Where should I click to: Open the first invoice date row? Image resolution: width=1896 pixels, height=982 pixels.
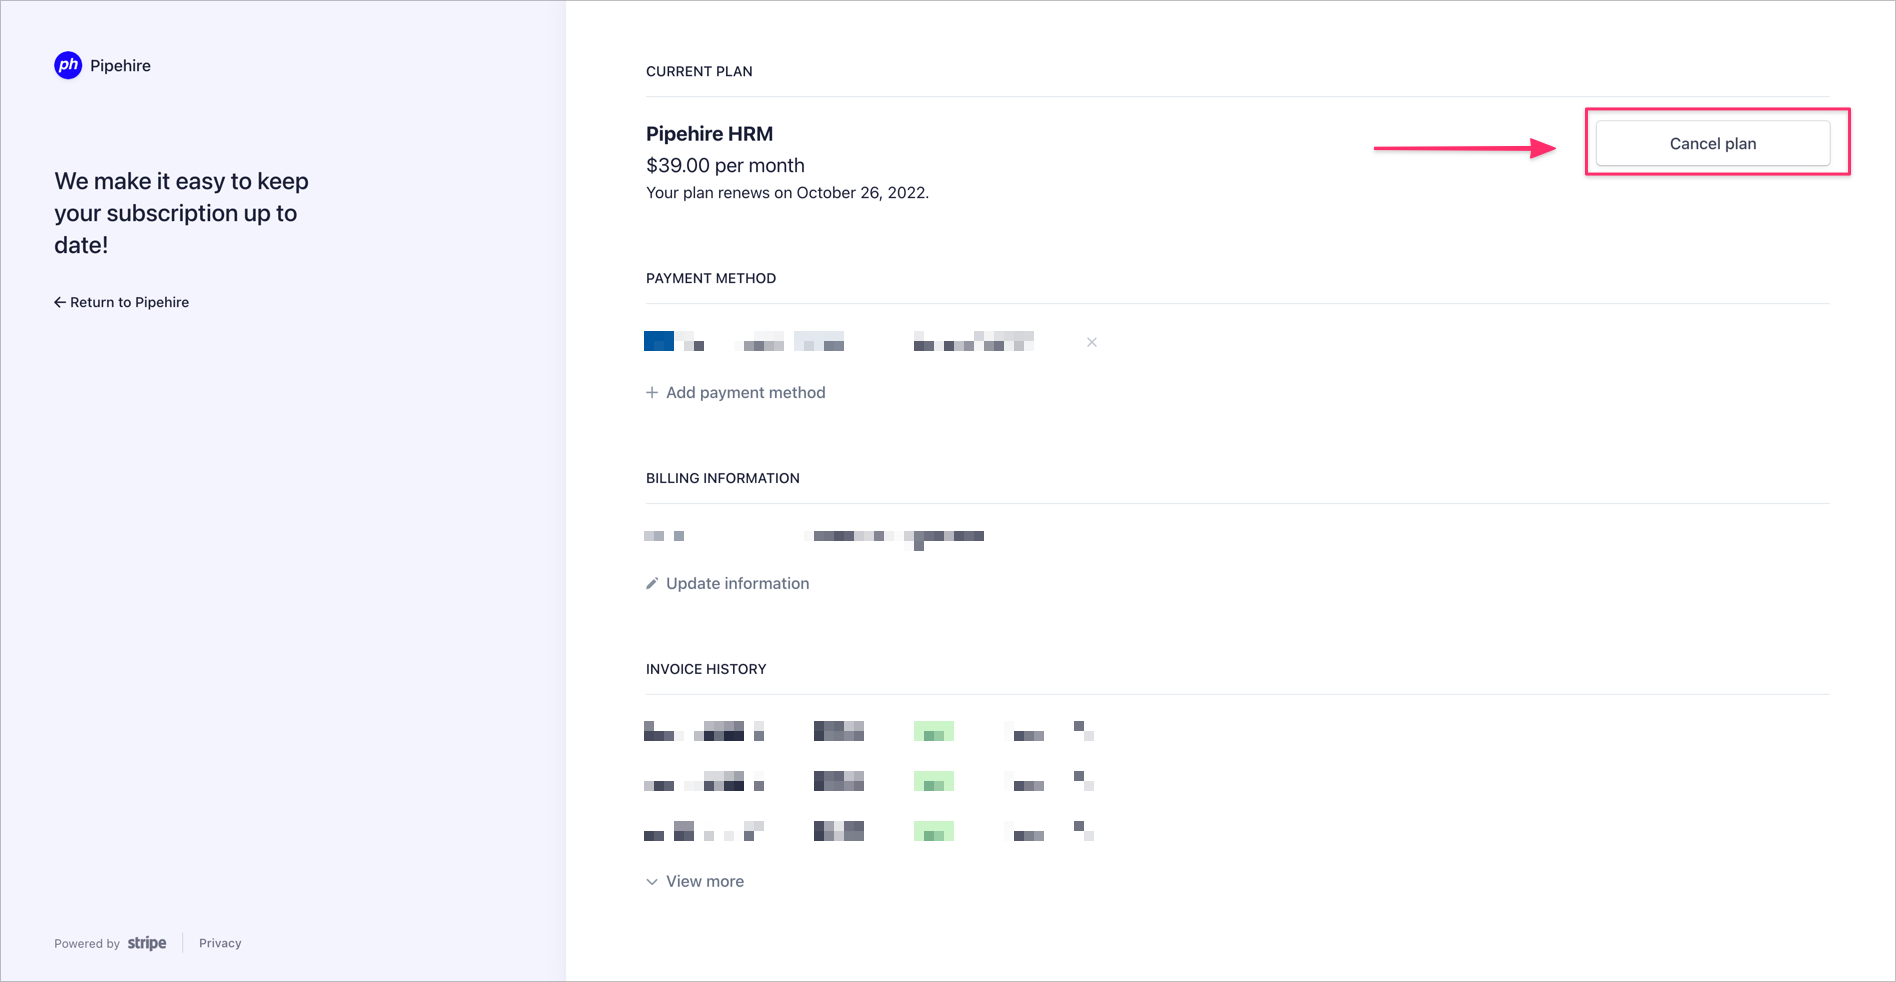pos(704,730)
